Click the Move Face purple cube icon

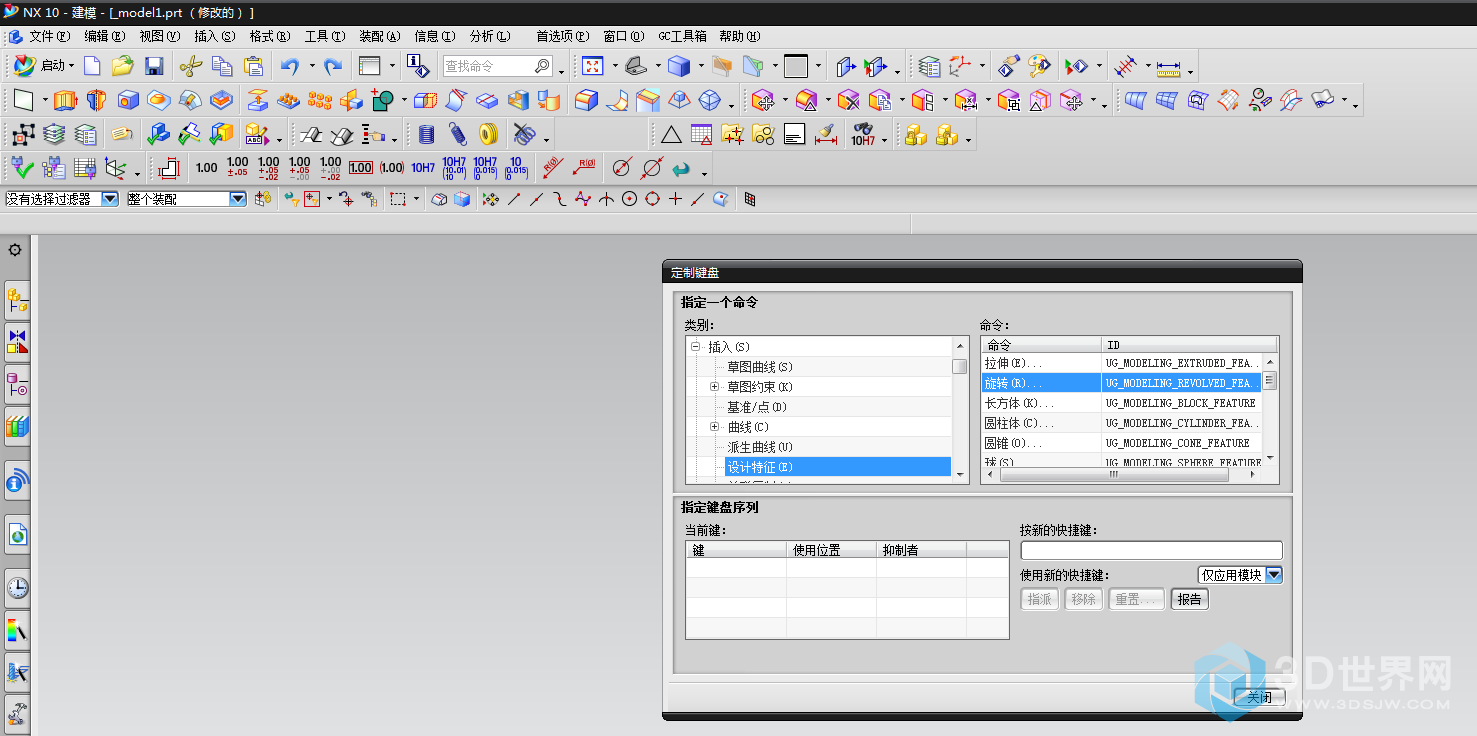coord(763,100)
